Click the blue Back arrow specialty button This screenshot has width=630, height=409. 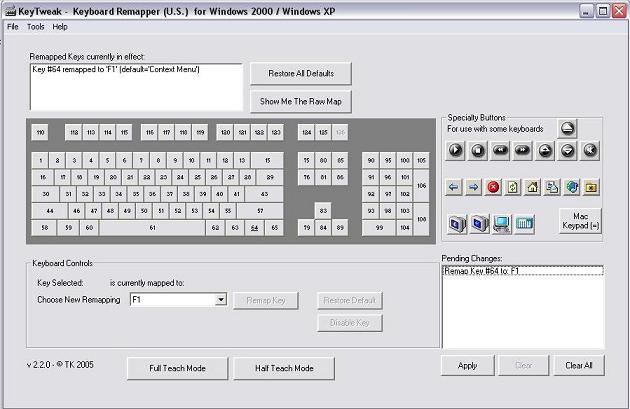pos(454,187)
